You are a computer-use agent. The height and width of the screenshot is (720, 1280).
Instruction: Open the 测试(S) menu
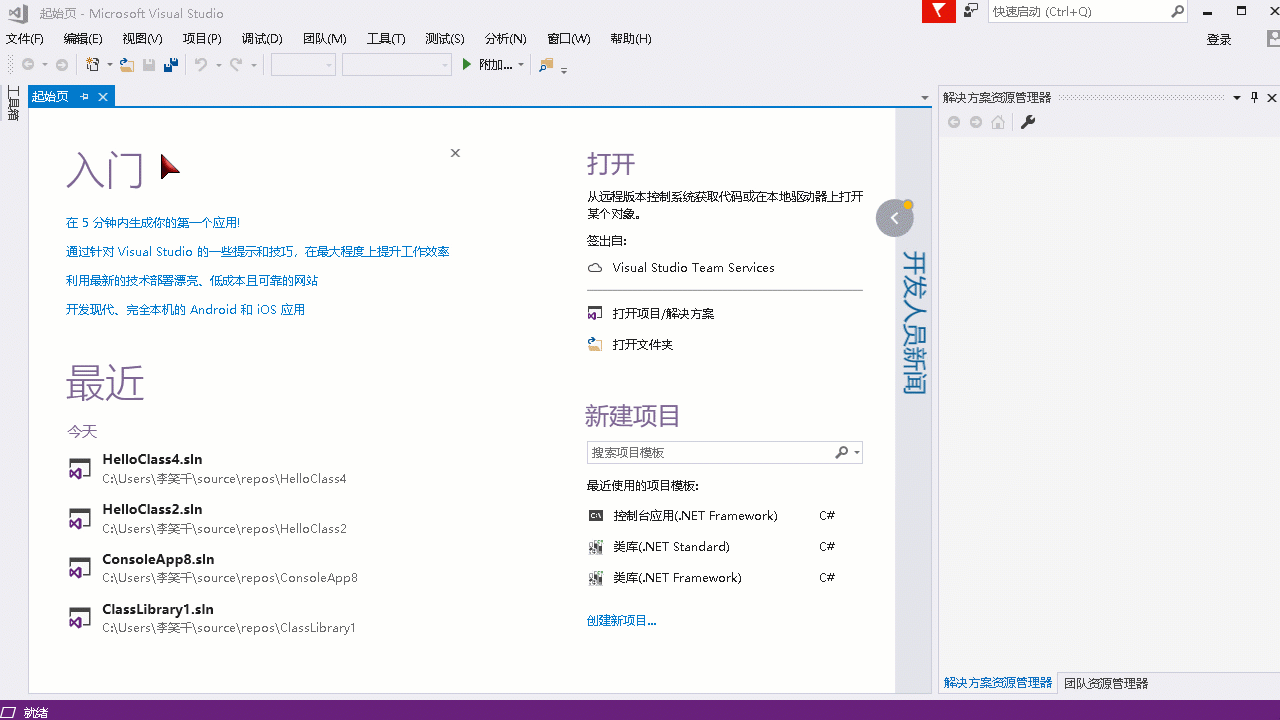tap(445, 39)
